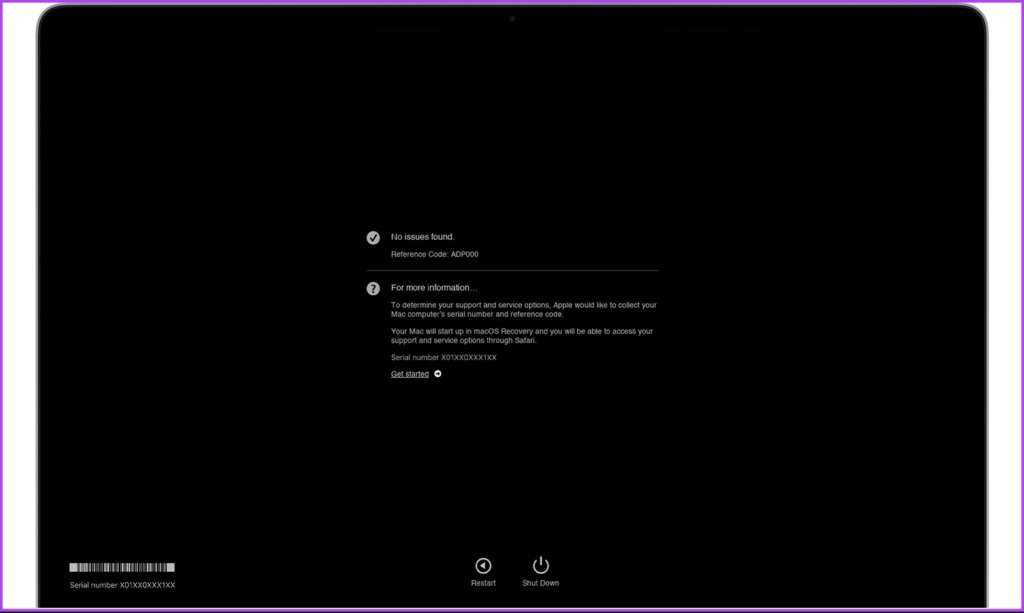Image resolution: width=1024 pixels, height=613 pixels.
Task: Click the ADP000 code value
Action: (x=464, y=255)
